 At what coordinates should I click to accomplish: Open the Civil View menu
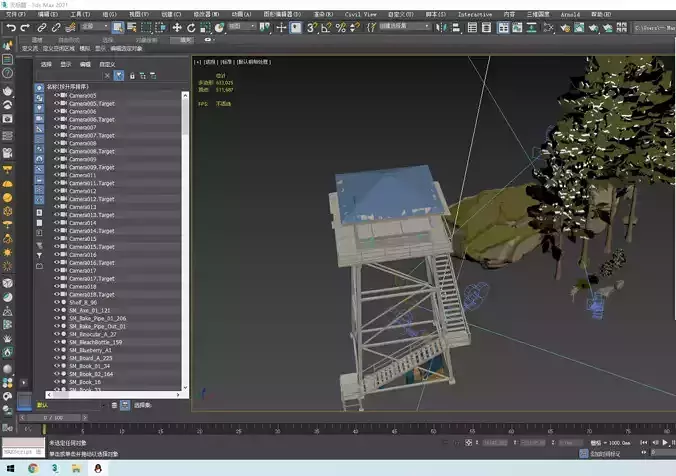coord(360,14)
